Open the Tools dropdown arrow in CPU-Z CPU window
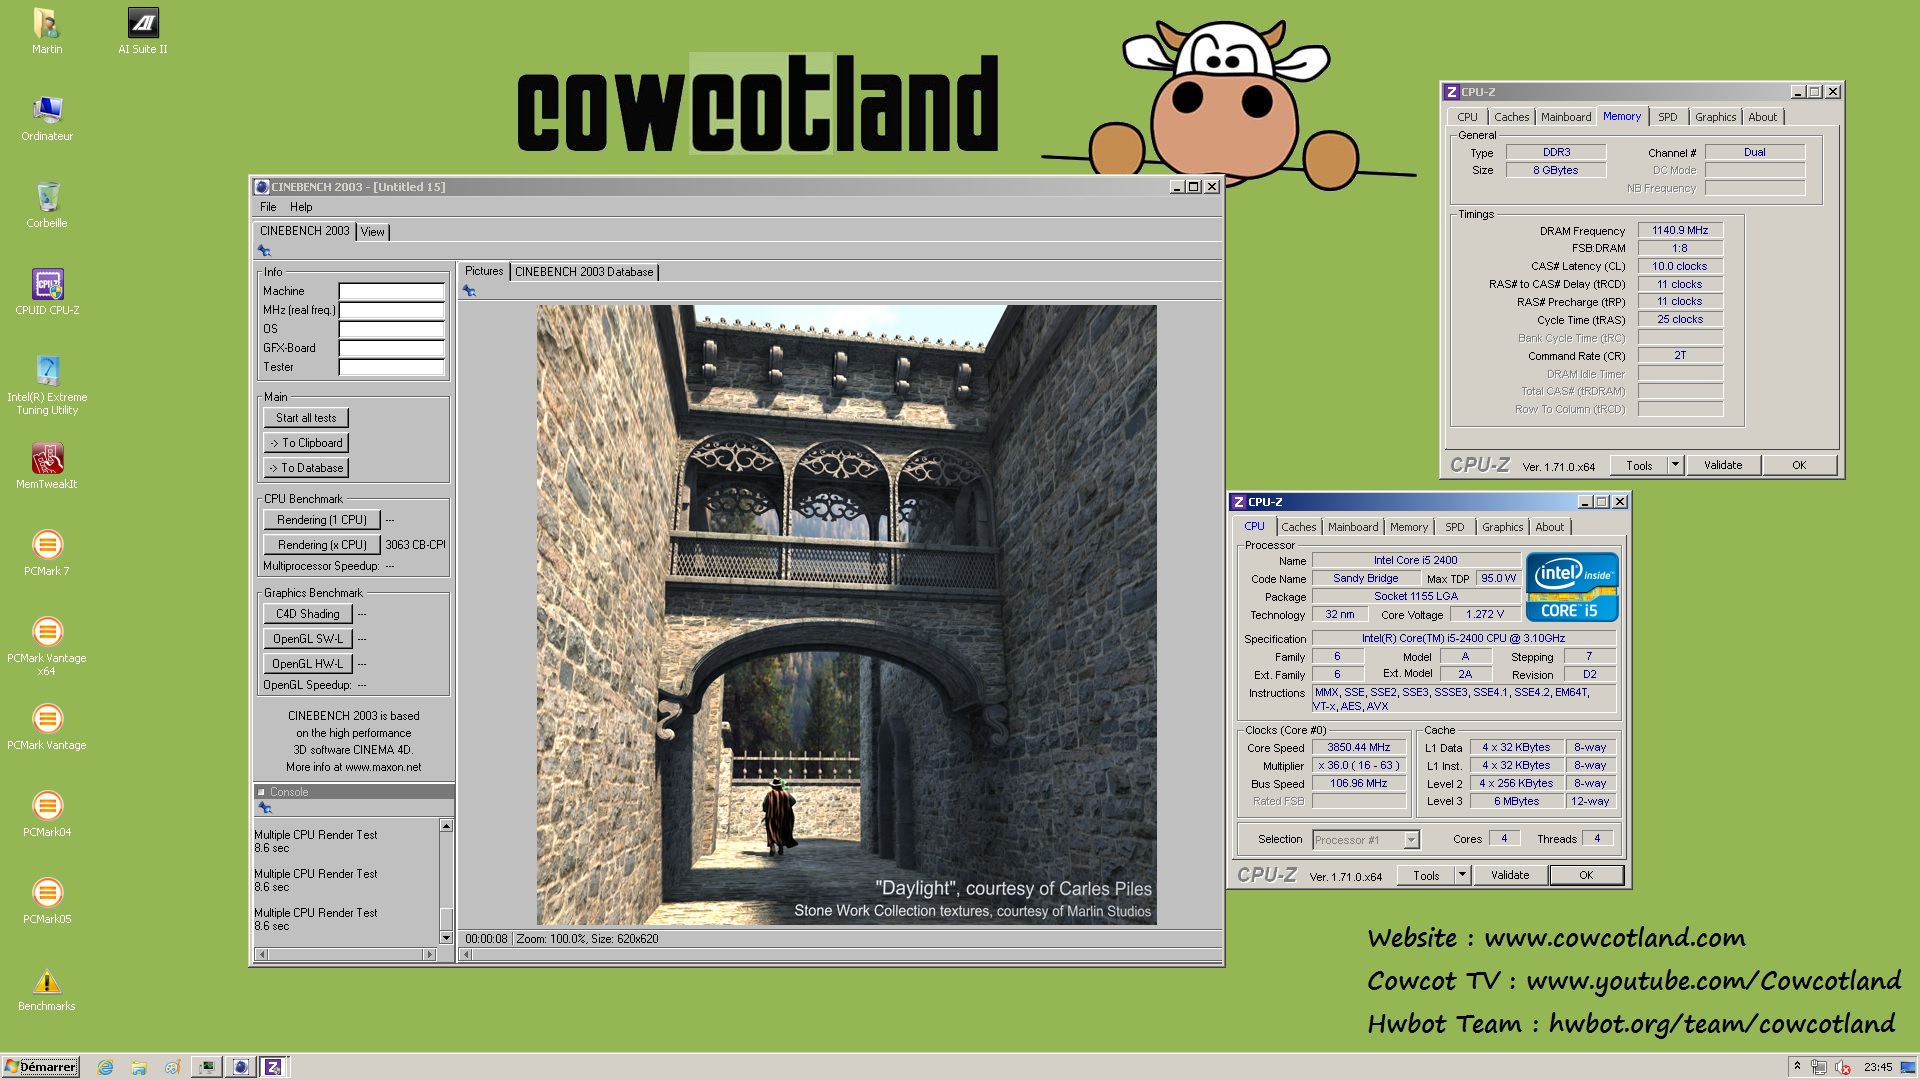Image resolution: width=1920 pixels, height=1080 pixels. pyautogui.click(x=1462, y=875)
